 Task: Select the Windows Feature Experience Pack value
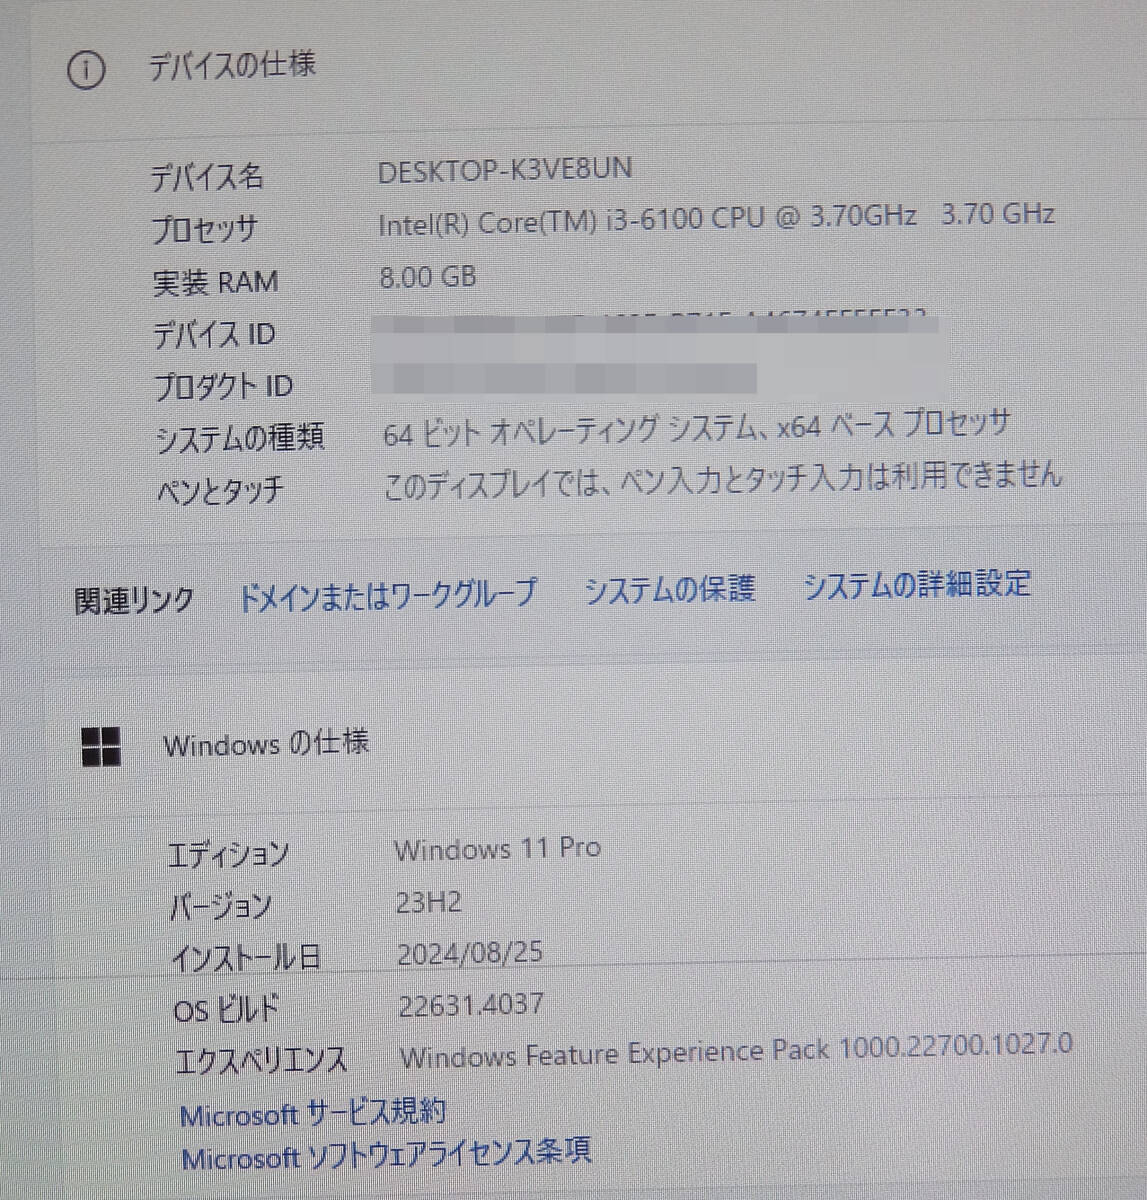point(736,1052)
